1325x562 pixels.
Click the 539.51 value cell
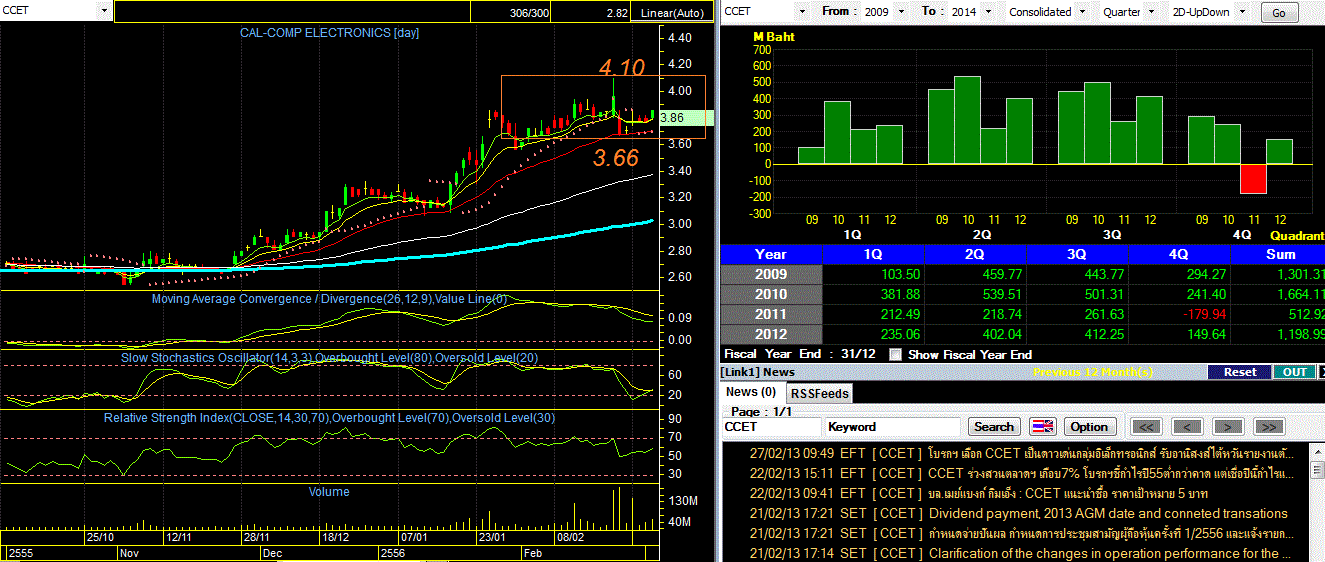click(x=975, y=294)
